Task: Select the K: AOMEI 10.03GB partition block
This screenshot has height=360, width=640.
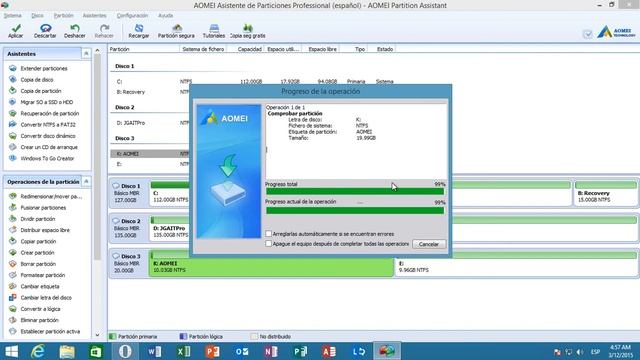Action: pos(271,264)
